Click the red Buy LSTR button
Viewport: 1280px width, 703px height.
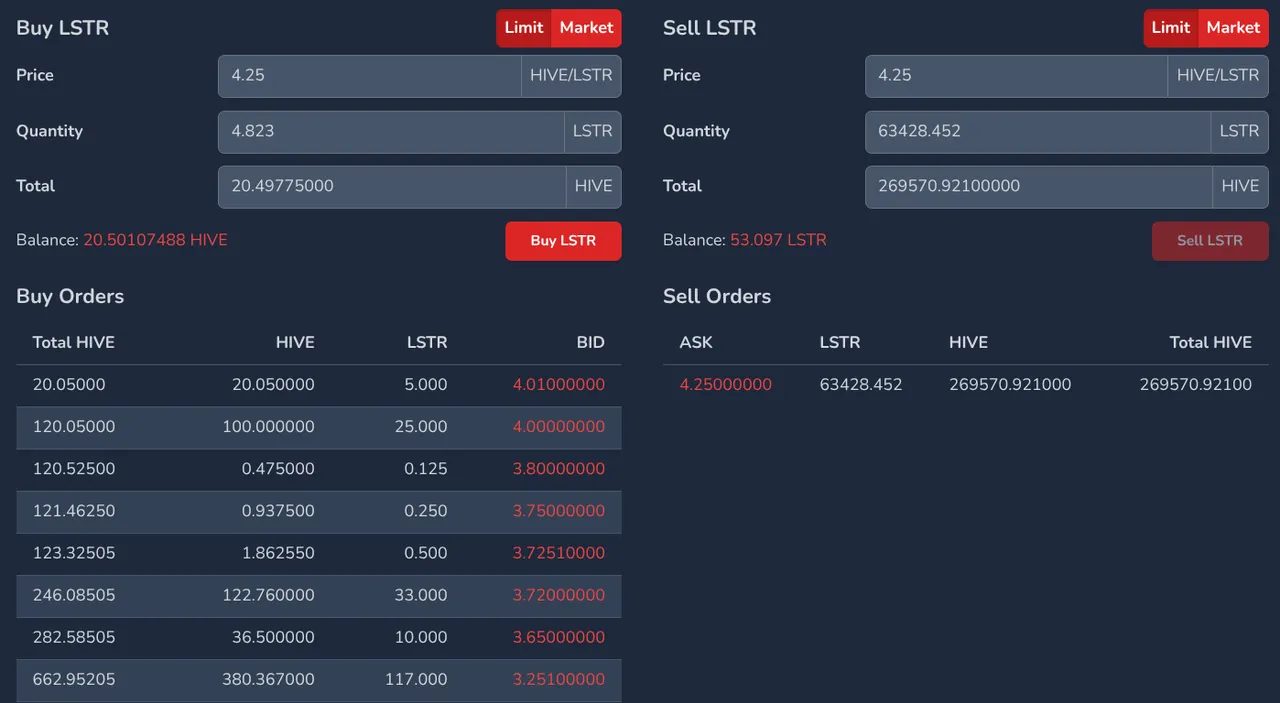tap(563, 241)
